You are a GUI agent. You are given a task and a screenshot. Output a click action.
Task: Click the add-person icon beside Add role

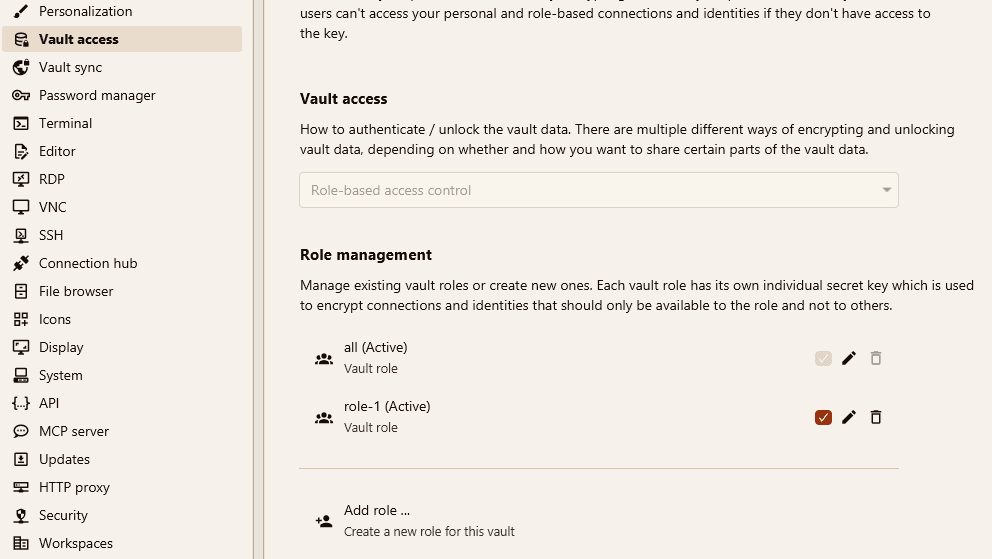click(324, 520)
